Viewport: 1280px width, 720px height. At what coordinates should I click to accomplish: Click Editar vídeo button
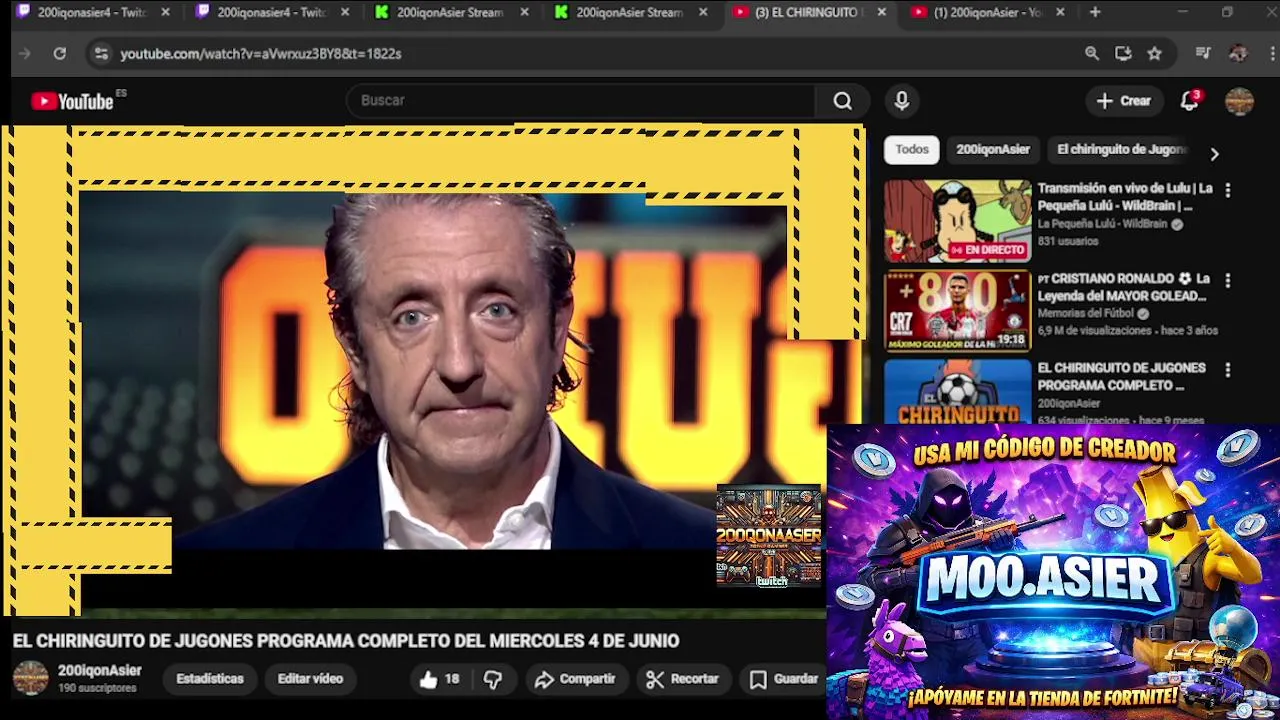click(x=310, y=679)
